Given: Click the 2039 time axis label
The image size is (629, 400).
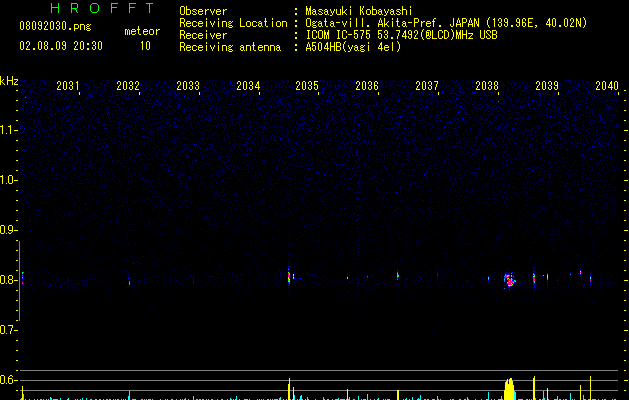Looking at the screenshot, I should tap(547, 86).
